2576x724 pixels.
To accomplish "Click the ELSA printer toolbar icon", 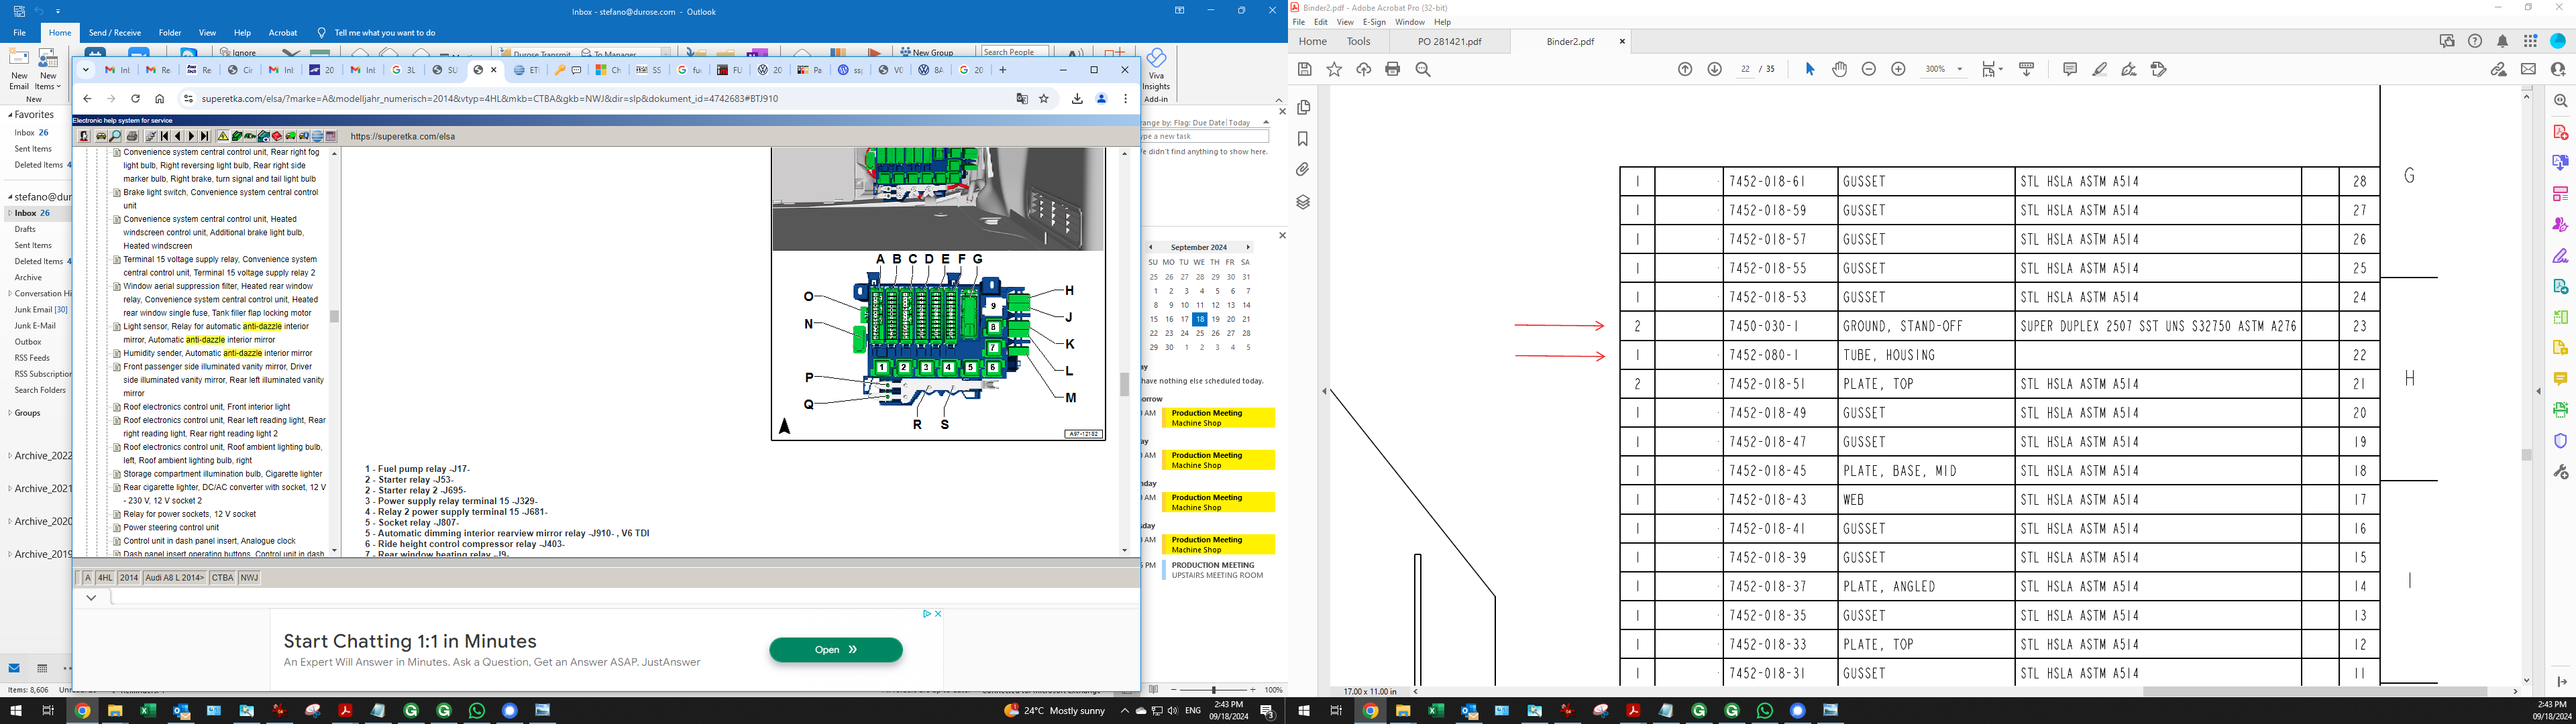I will (x=132, y=136).
